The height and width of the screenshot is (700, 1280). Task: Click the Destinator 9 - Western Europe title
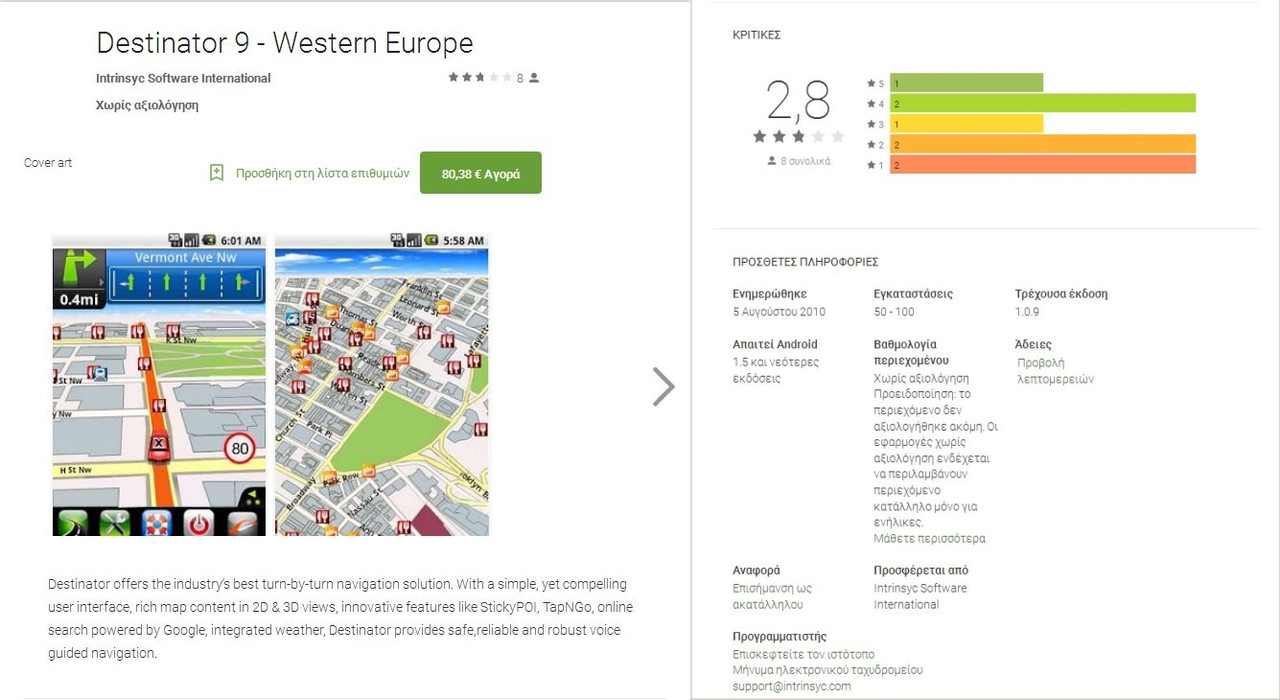(285, 43)
